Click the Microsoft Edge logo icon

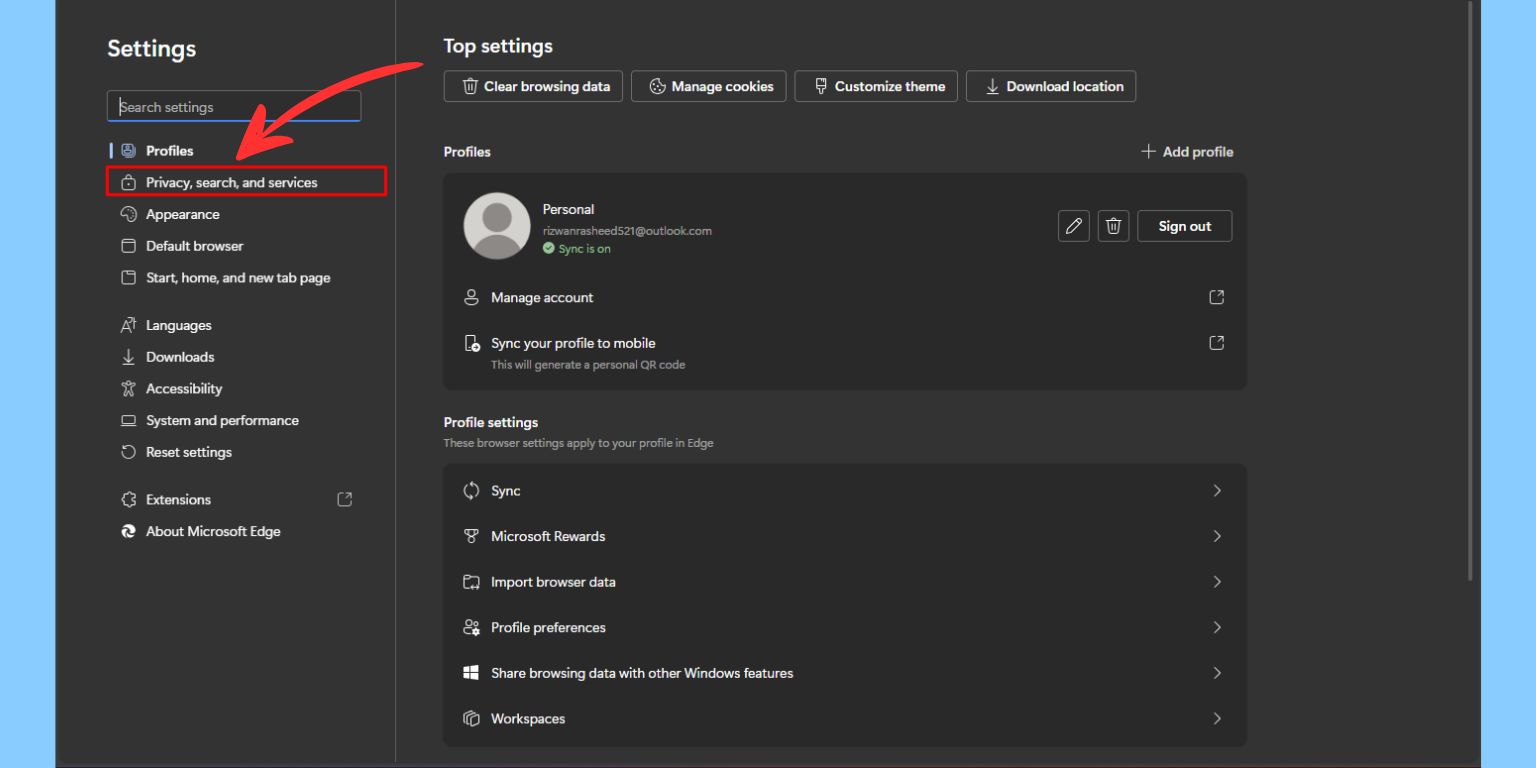click(128, 532)
